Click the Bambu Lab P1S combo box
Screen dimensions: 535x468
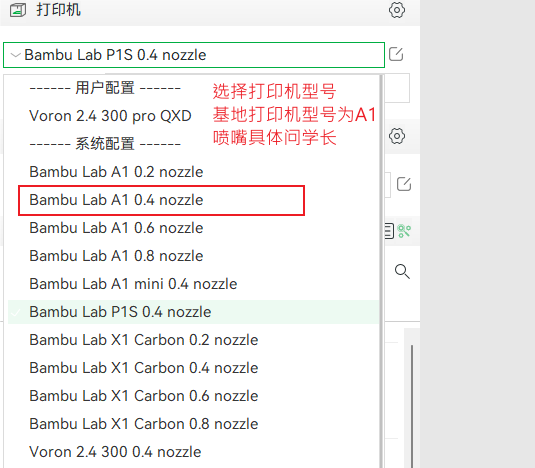[194, 55]
